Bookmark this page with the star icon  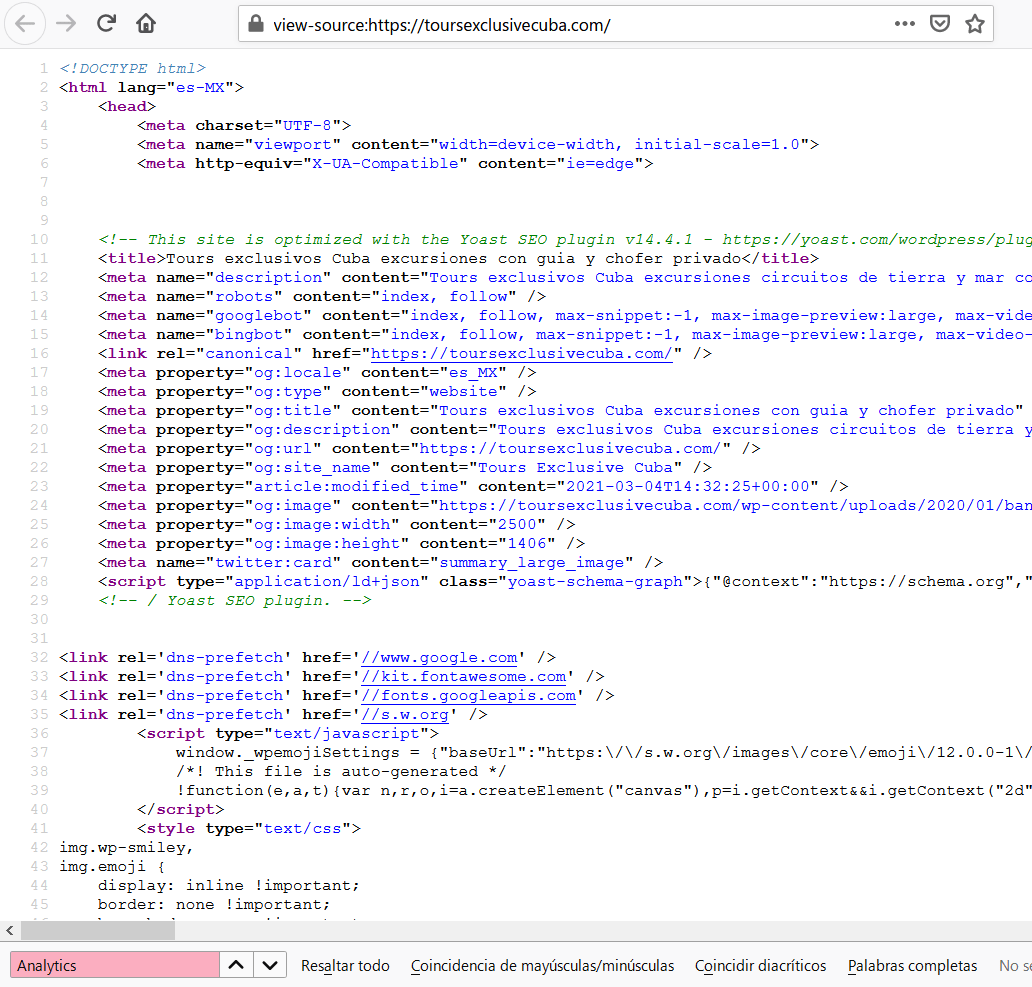pyautogui.click(x=975, y=24)
